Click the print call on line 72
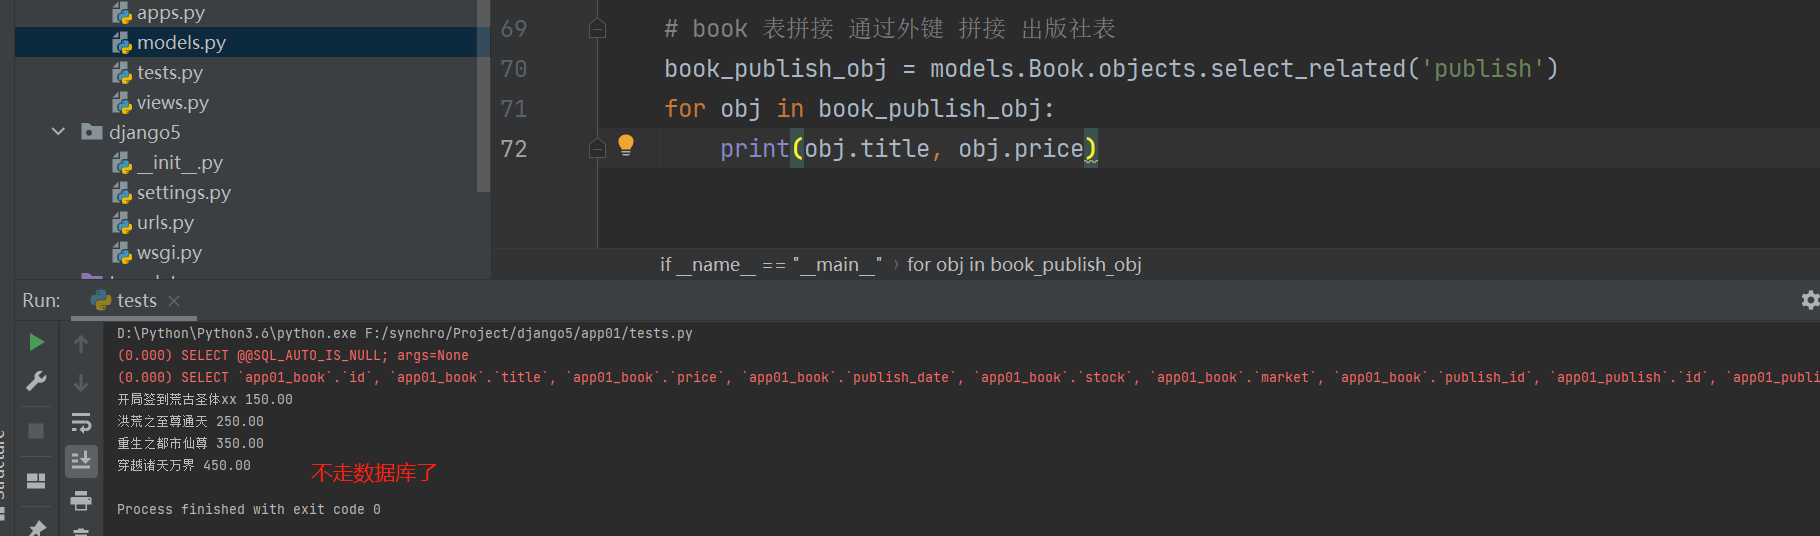Image resolution: width=1820 pixels, height=536 pixels. pos(754,149)
